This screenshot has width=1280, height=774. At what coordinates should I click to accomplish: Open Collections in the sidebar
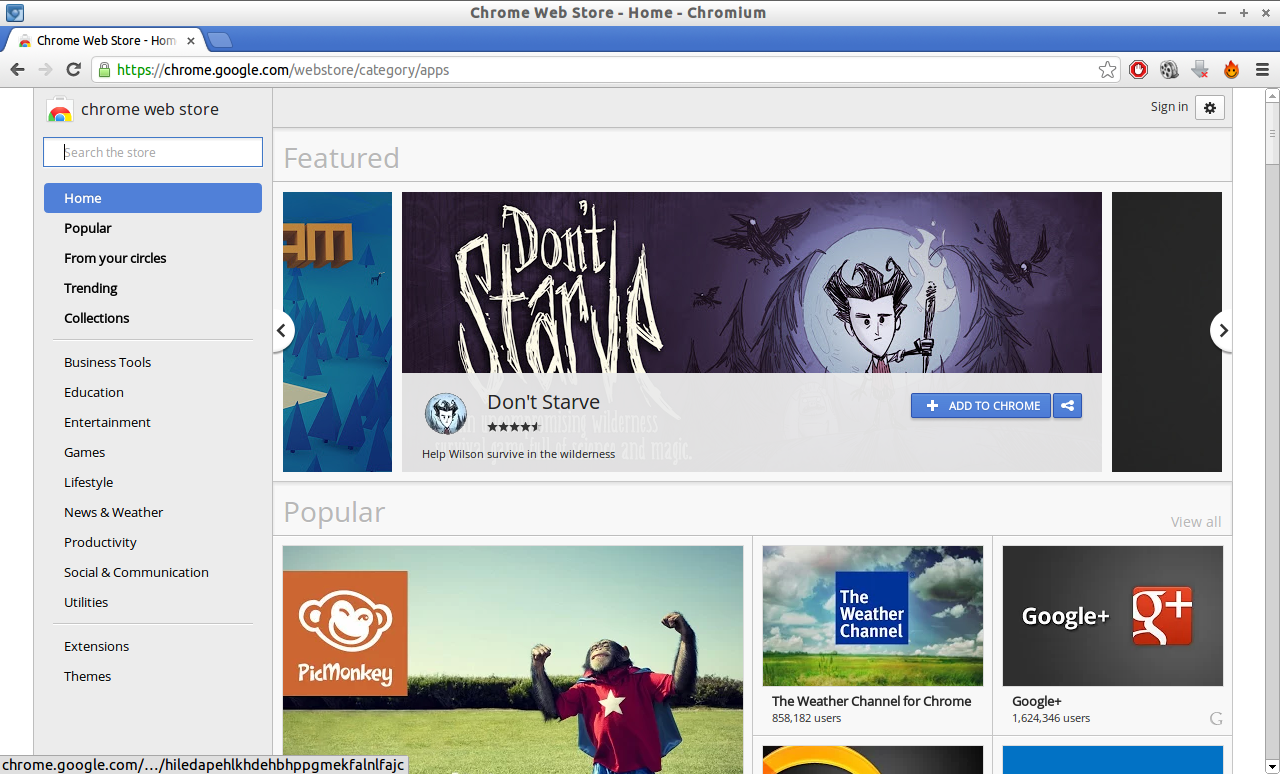[97, 318]
